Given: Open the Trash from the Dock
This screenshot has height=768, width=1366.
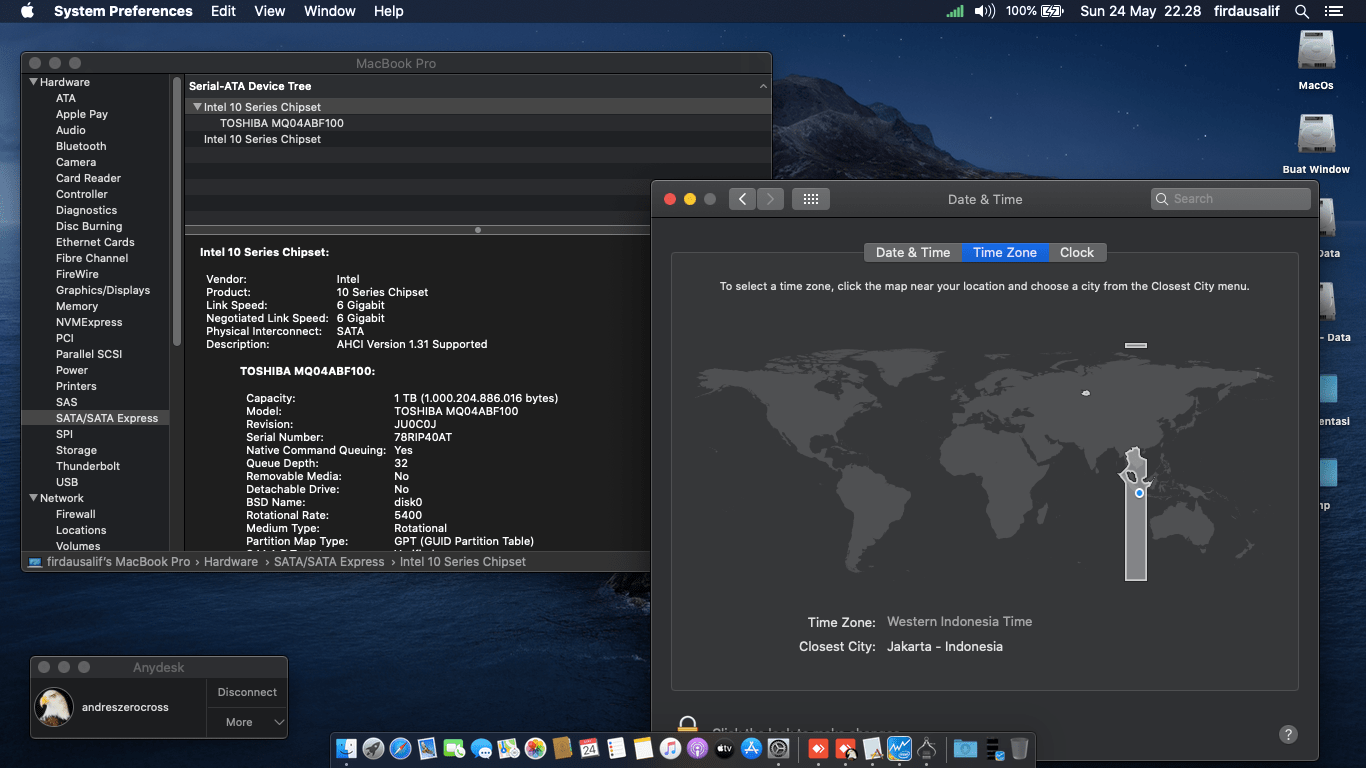Looking at the screenshot, I should (1020, 748).
